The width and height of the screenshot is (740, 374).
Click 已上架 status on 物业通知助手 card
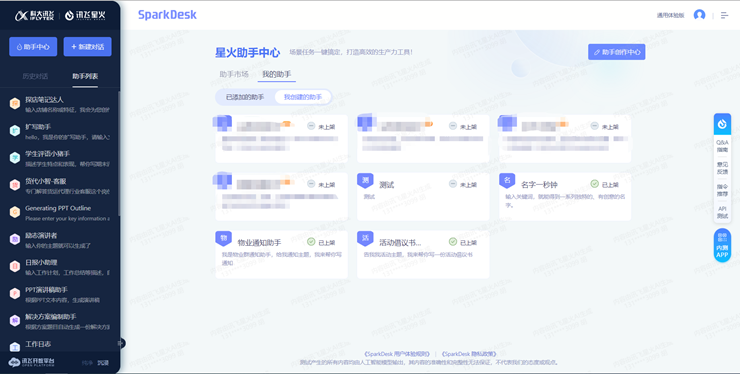pos(321,242)
